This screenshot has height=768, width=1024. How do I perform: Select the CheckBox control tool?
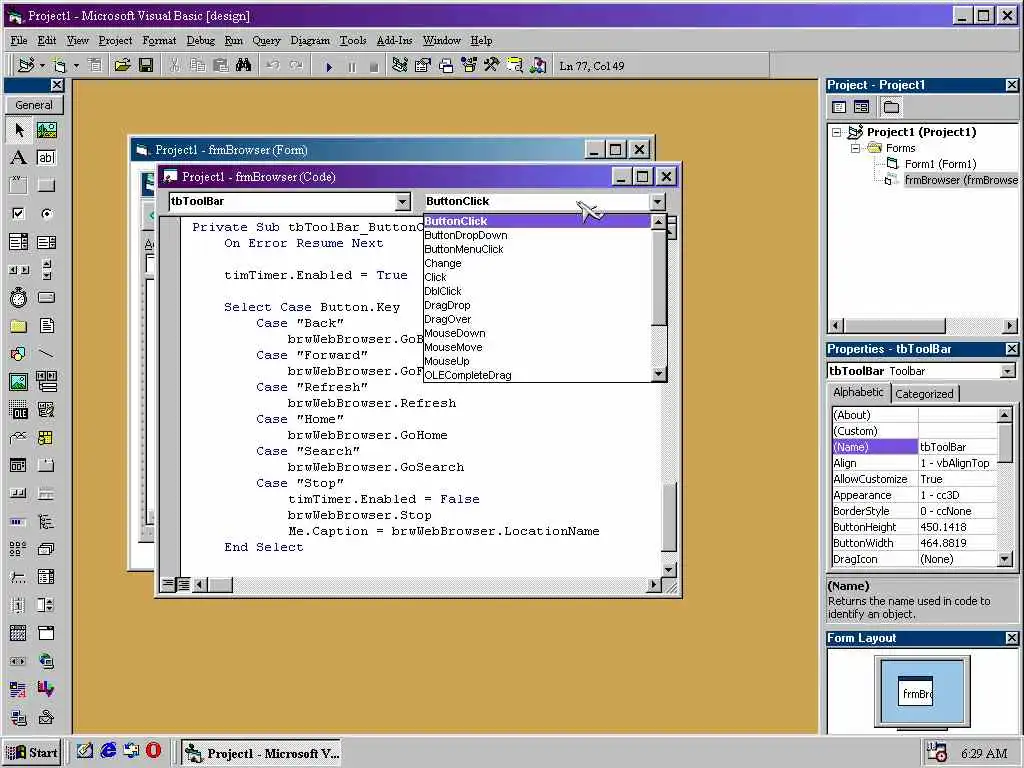pos(18,214)
